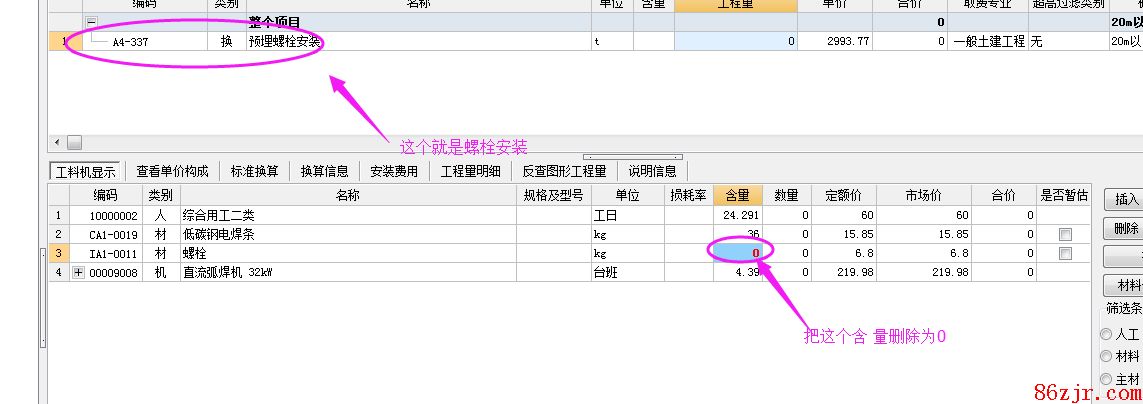Click the 含量 cell of 螺栓 row

click(736, 253)
